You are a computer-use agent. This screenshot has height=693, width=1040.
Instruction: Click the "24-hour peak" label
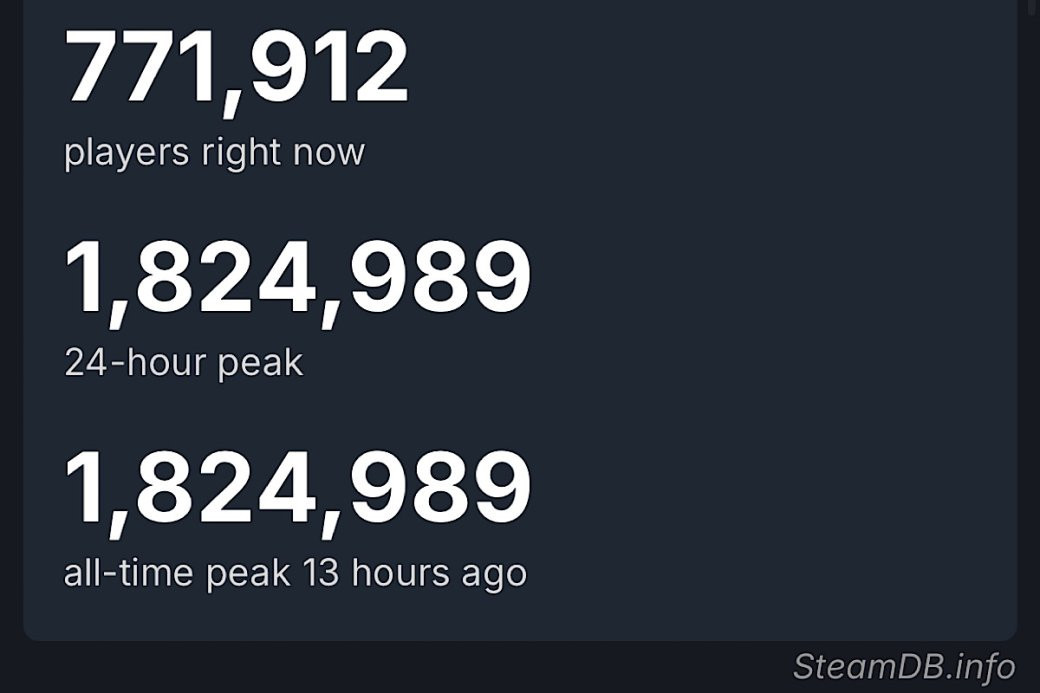pyautogui.click(x=183, y=362)
